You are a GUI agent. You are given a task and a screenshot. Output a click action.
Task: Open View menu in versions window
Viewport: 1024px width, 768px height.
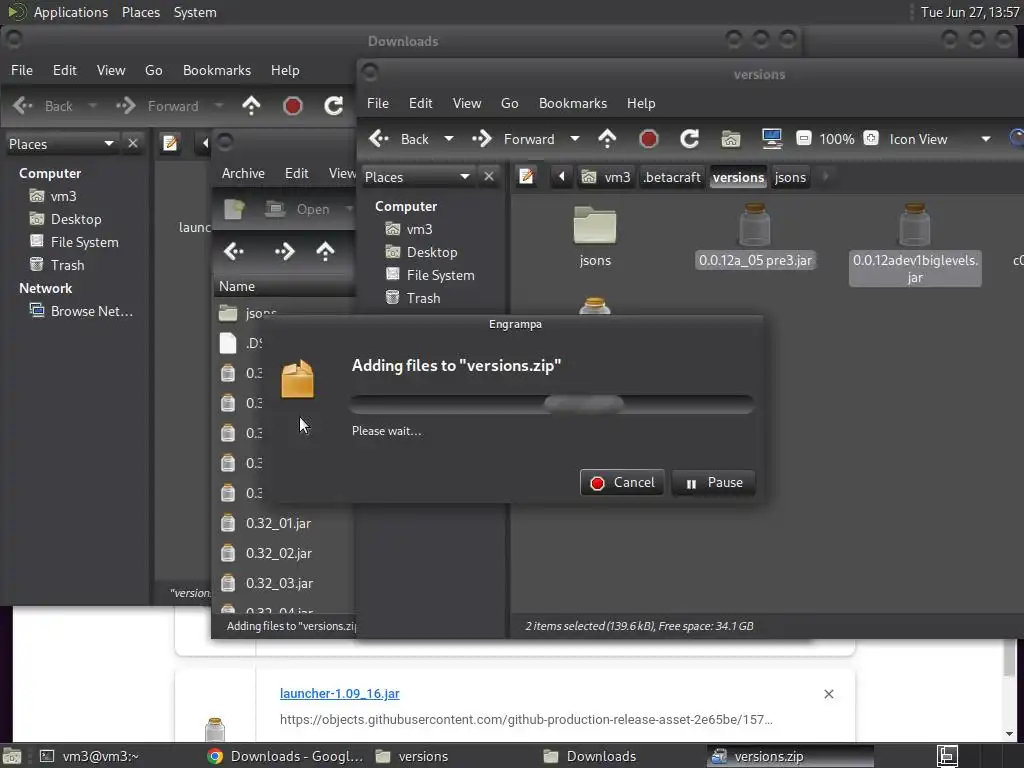pyautogui.click(x=467, y=103)
